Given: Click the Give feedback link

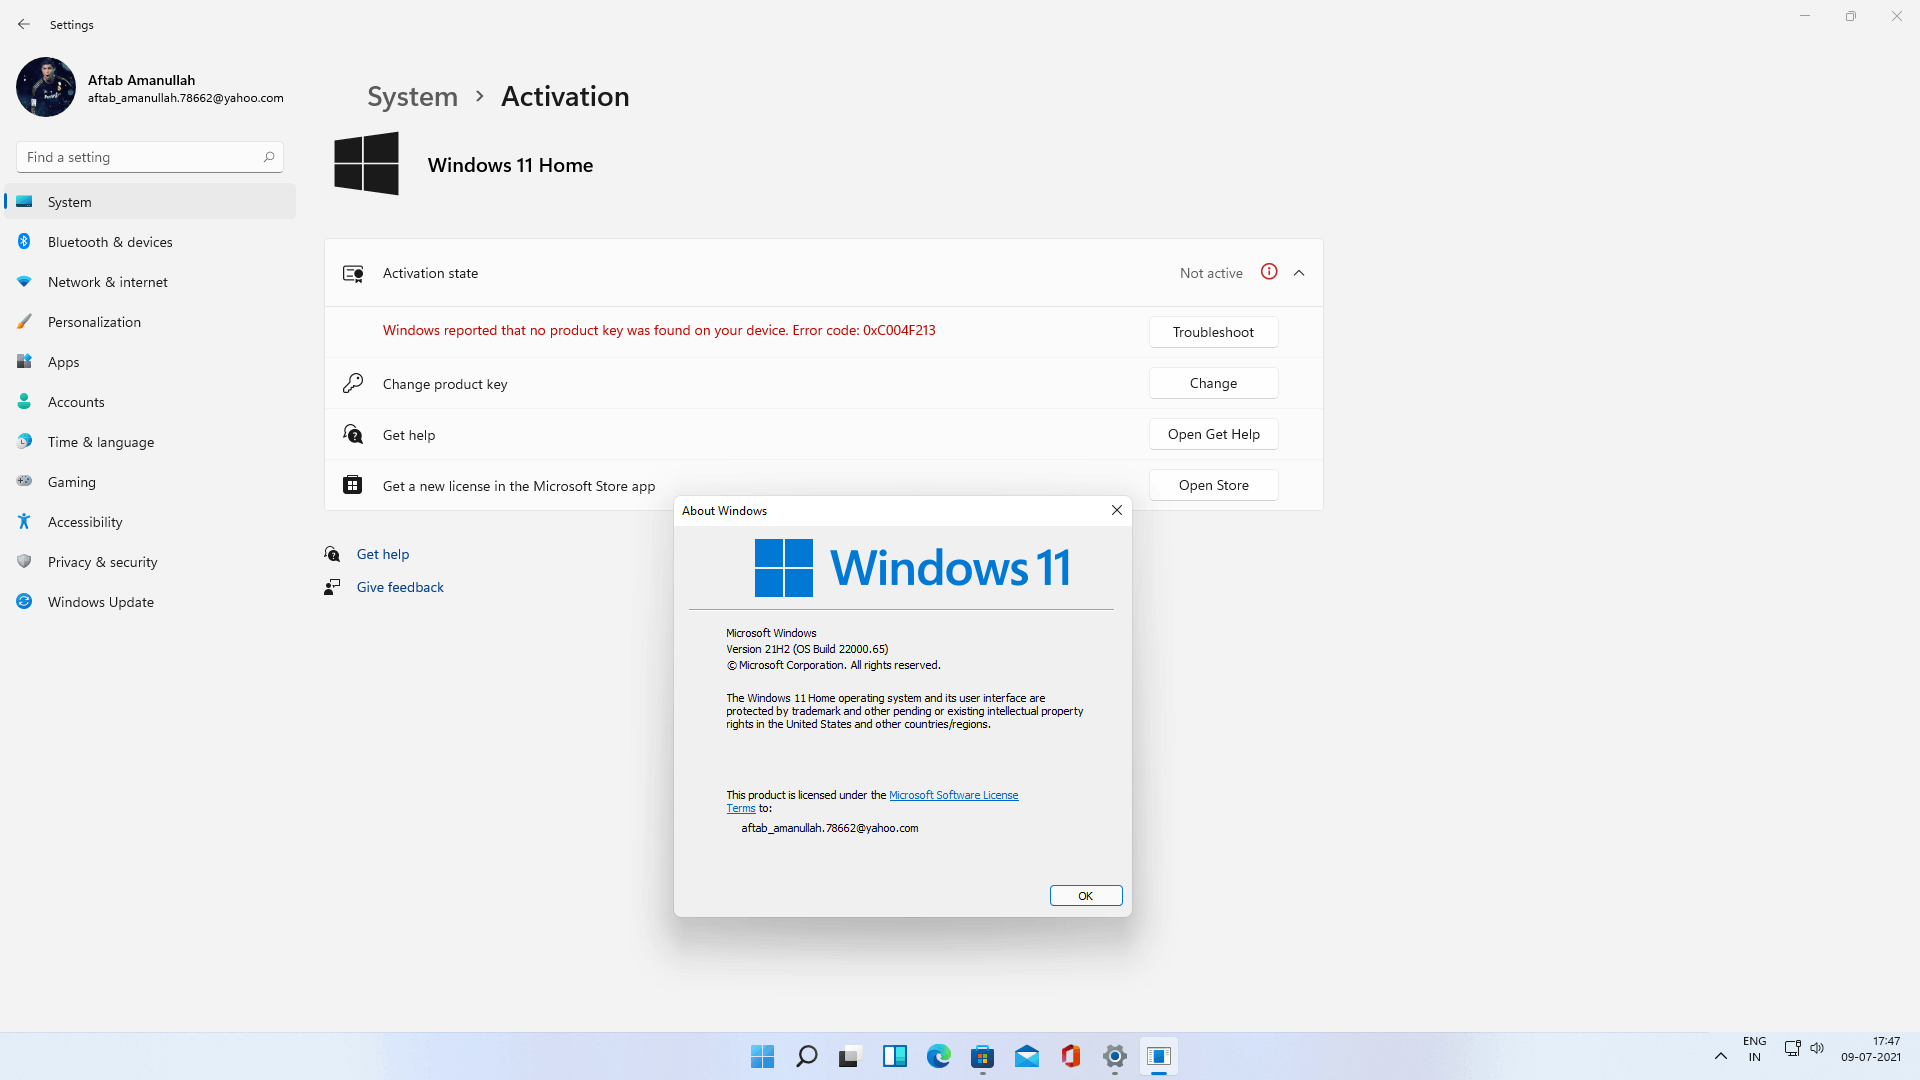Looking at the screenshot, I should 400,587.
